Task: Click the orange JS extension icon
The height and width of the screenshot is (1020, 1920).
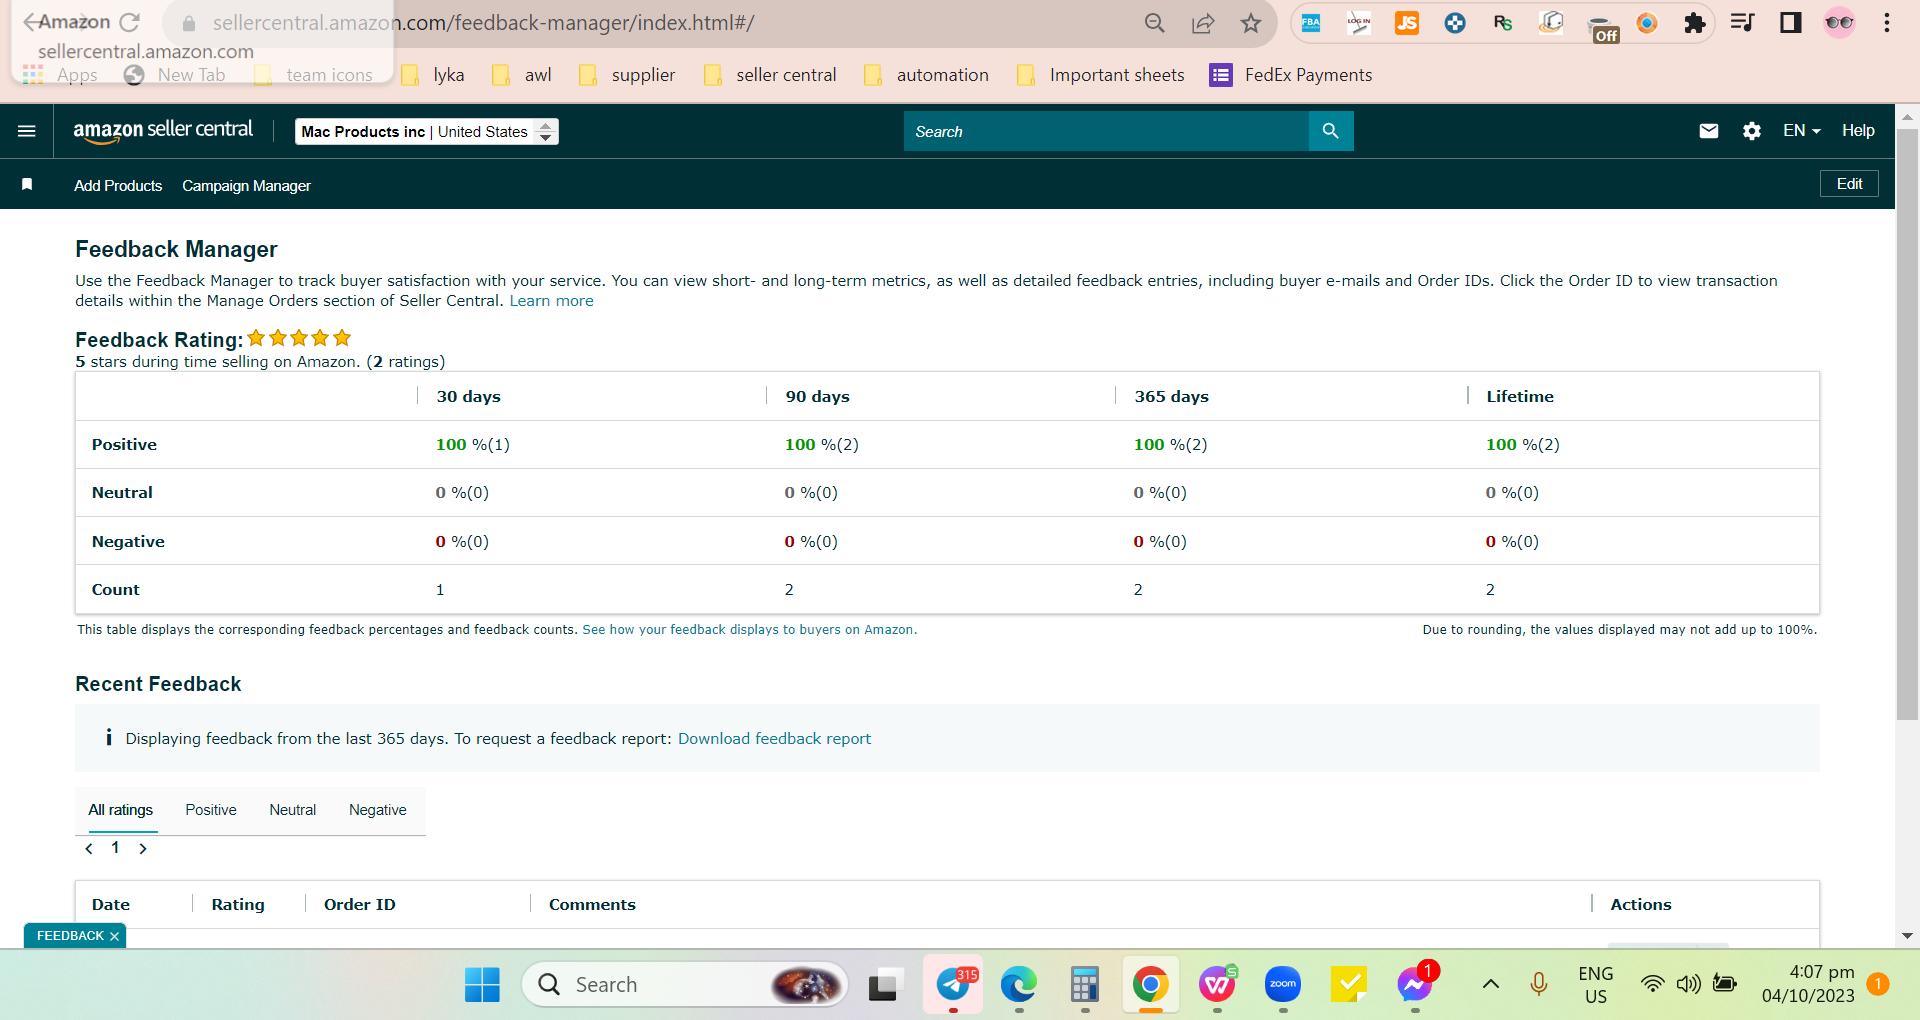Action: click(1407, 23)
